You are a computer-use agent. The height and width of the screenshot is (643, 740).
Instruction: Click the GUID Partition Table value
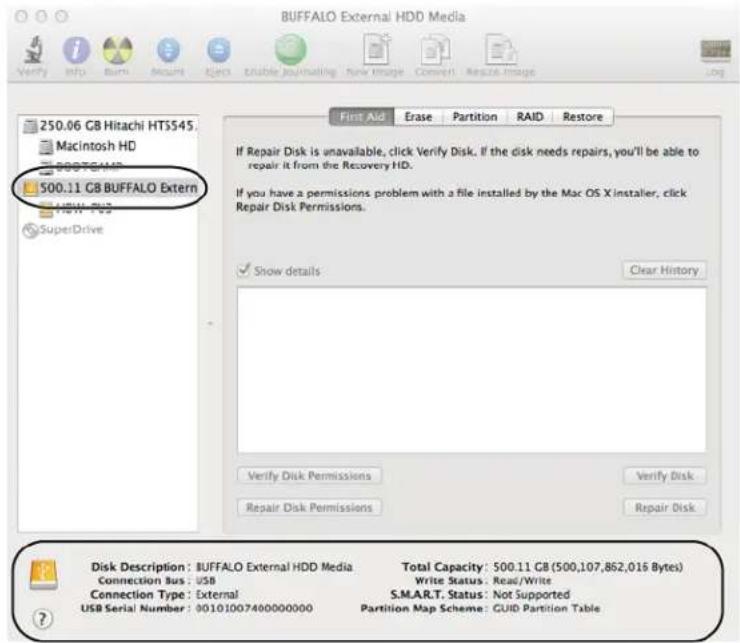point(547,608)
